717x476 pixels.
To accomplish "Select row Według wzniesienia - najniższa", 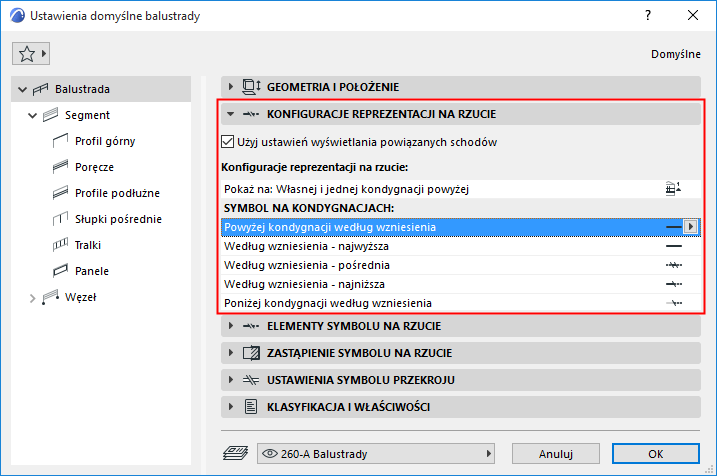I will [x=461, y=284].
